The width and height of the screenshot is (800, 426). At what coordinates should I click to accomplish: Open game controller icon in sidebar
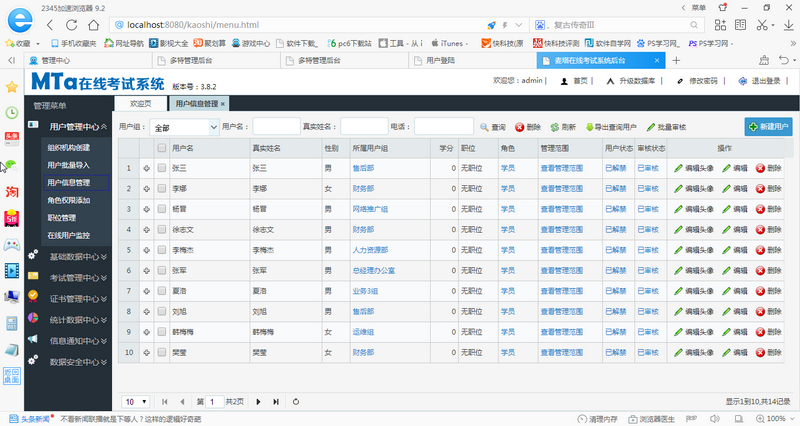pyautogui.click(x=12, y=244)
